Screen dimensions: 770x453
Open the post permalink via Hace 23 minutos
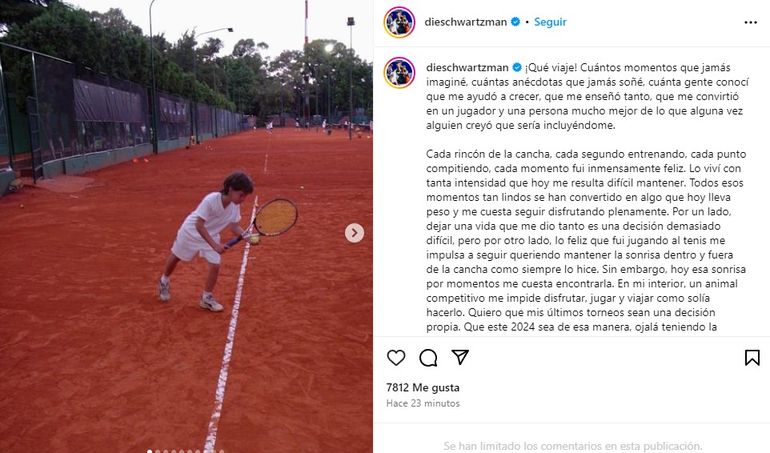tap(423, 403)
